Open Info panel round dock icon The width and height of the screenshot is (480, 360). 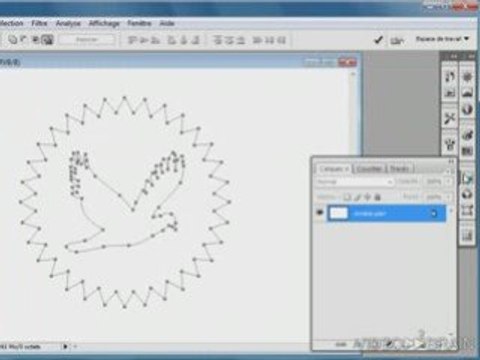(x=467, y=109)
